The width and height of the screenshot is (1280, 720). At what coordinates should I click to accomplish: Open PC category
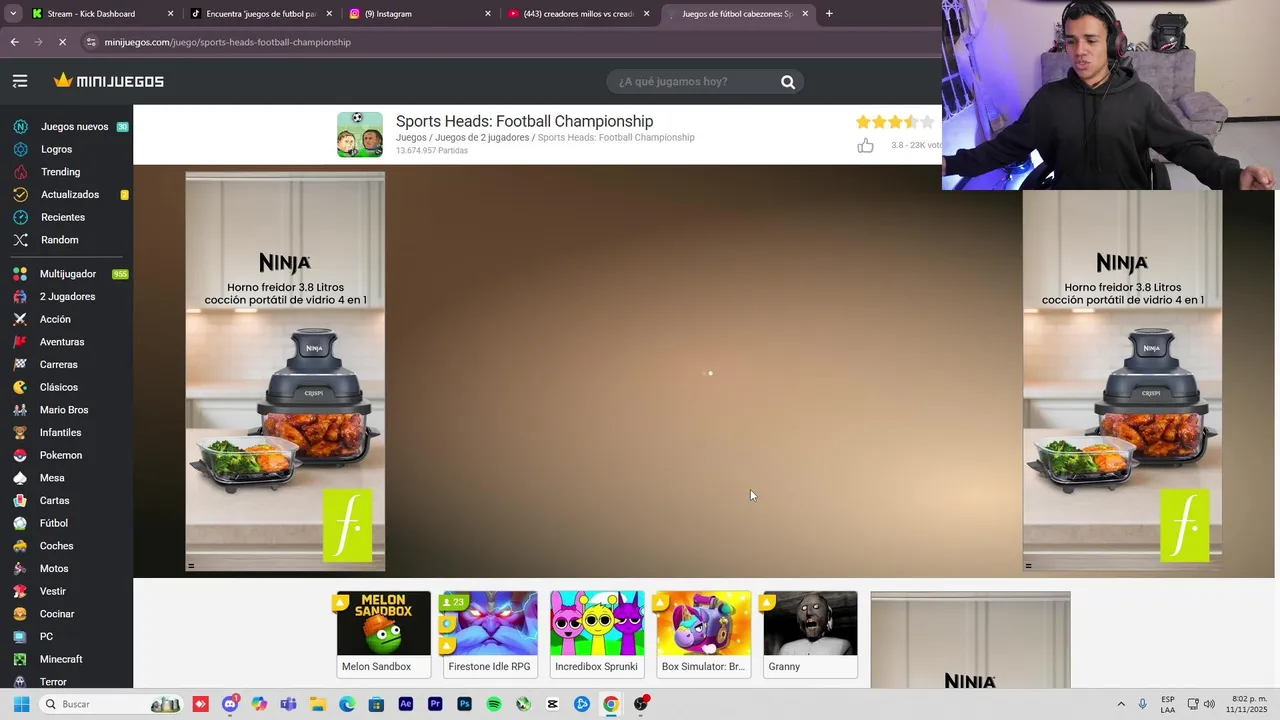(x=46, y=637)
